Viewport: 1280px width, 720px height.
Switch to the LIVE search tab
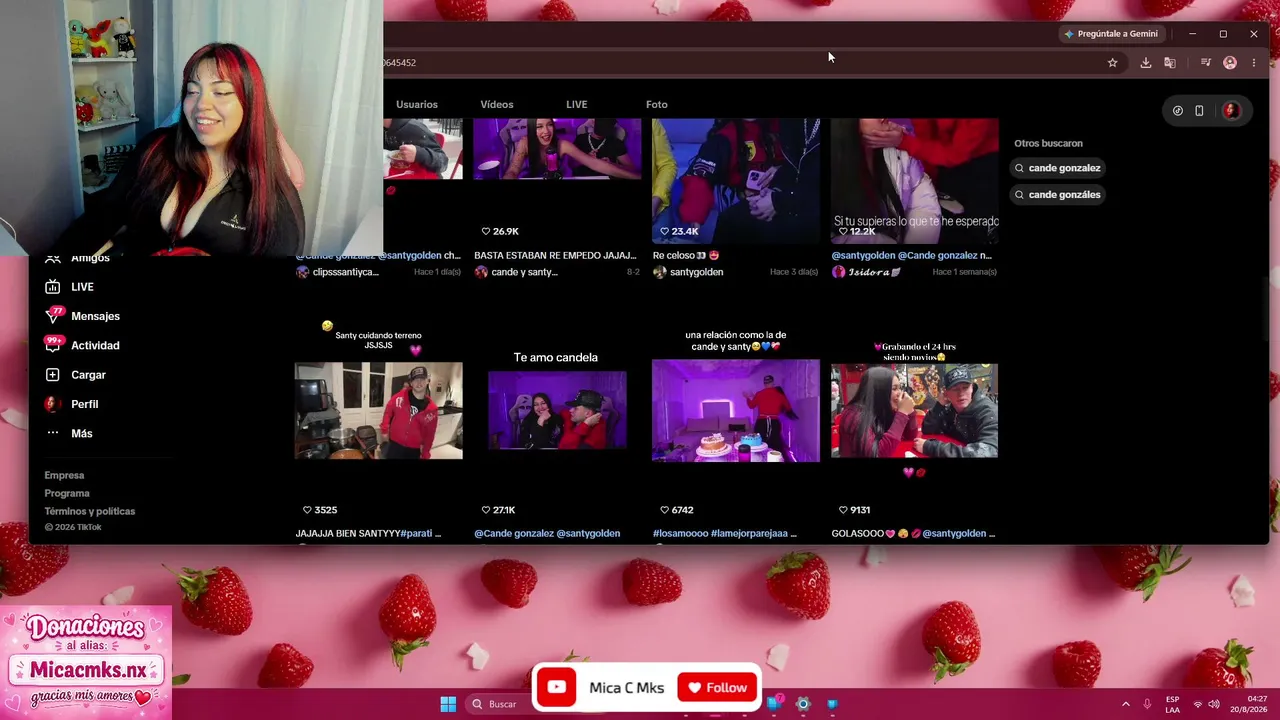pyautogui.click(x=577, y=104)
